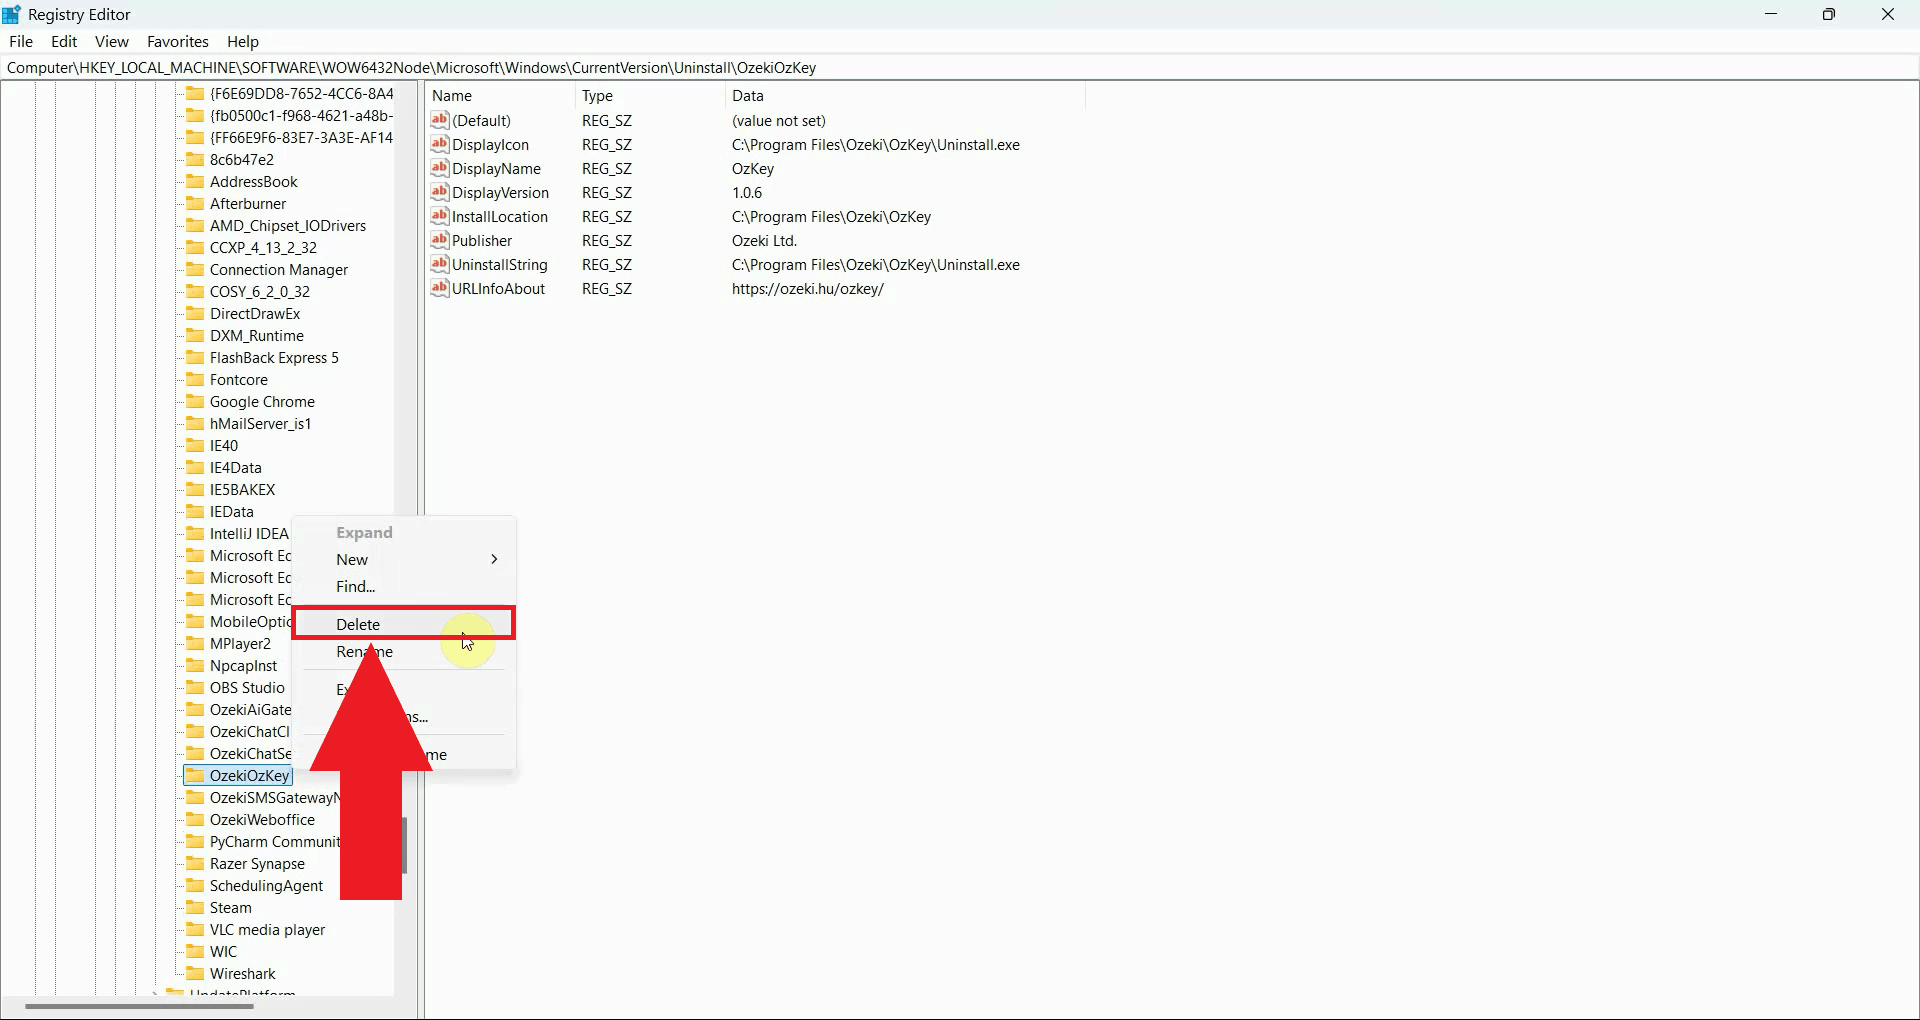Viewport: 1920px width, 1020px height.
Task: Choose Delete from the context menu
Action: click(358, 623)
